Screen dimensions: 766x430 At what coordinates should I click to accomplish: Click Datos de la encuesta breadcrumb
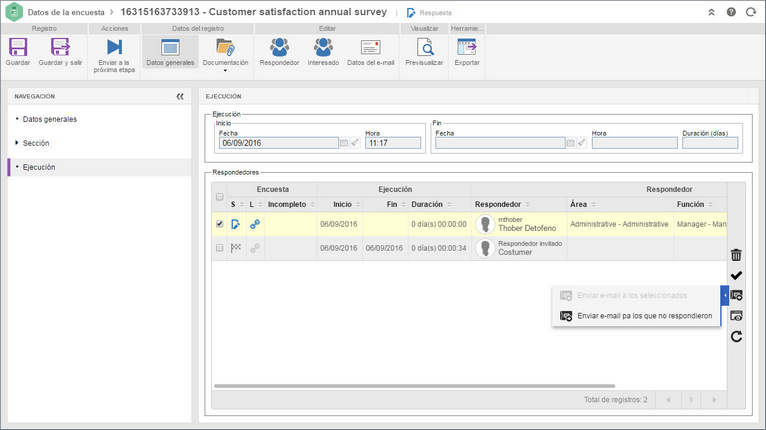tap(66, 12)
